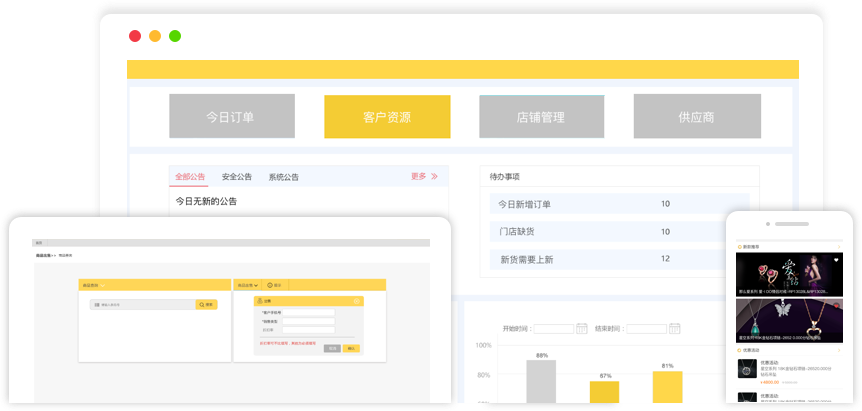Open the pendant product thumbnail priced ¥4800.00
This screenshot has width=862, height=411.
747,368
